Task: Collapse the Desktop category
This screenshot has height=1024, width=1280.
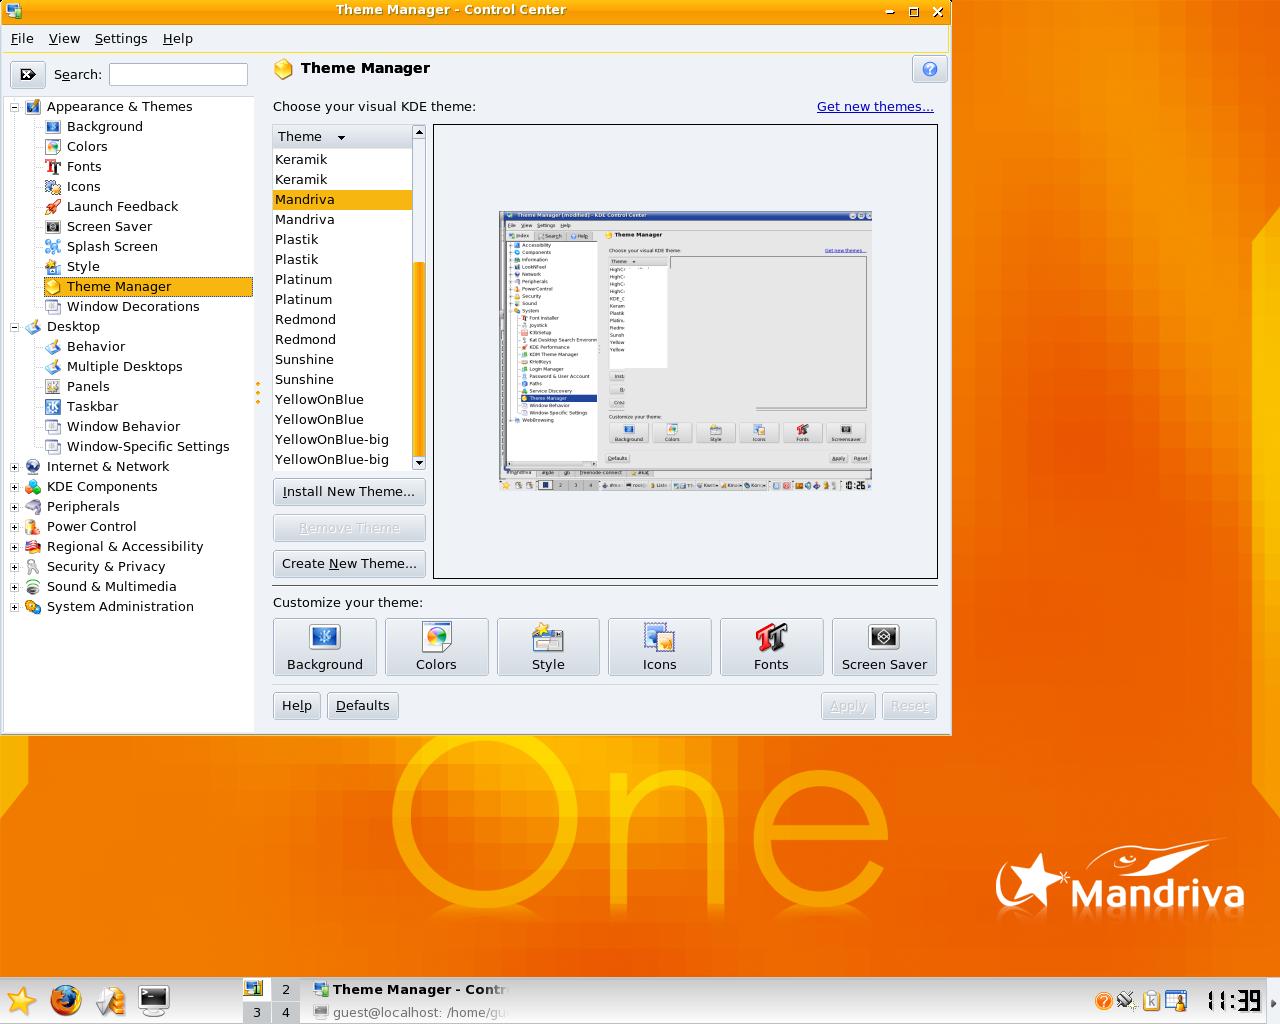Action: 15,327
